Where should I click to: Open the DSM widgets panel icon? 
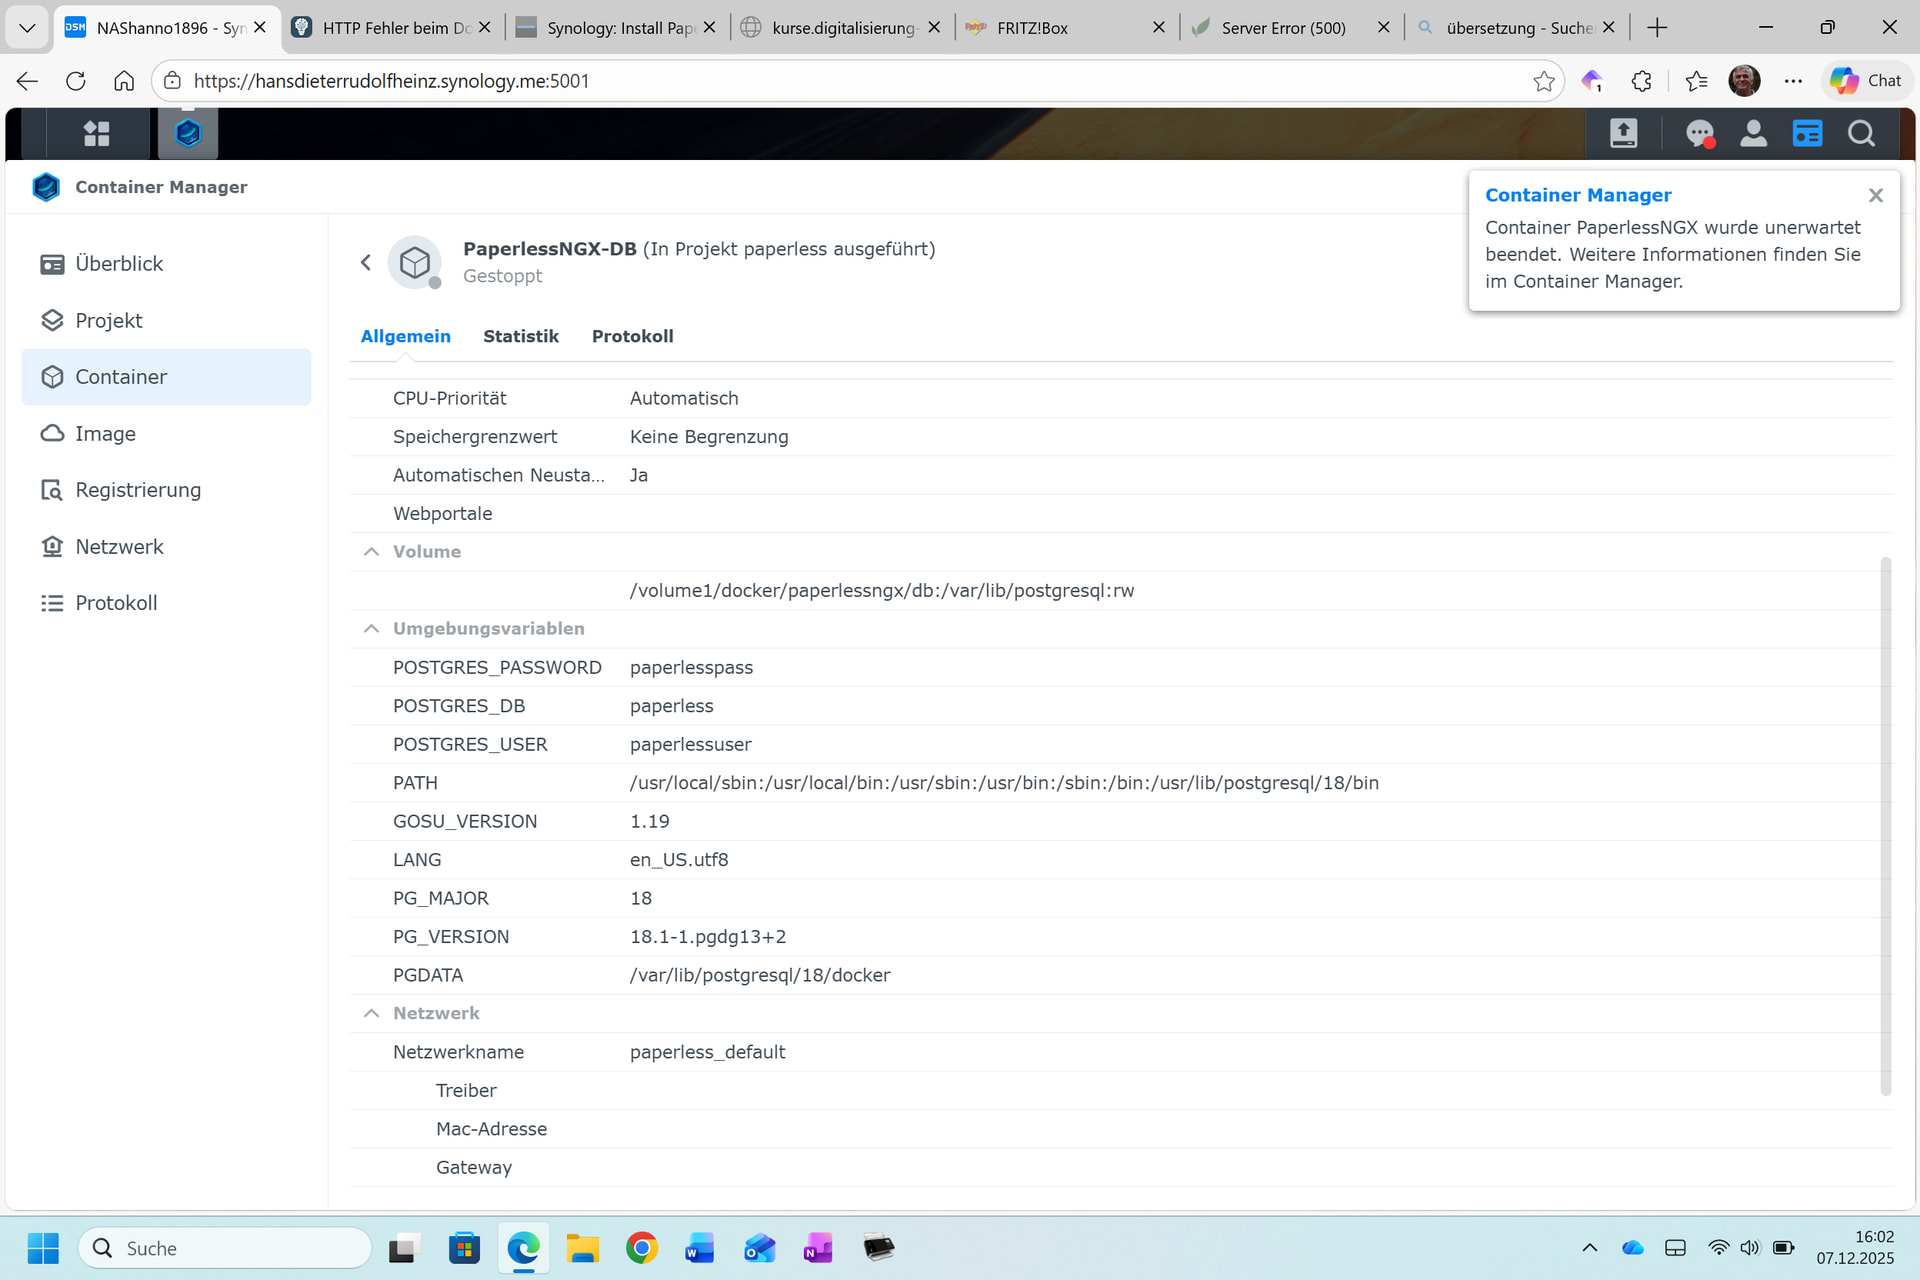click(1807, 133)
